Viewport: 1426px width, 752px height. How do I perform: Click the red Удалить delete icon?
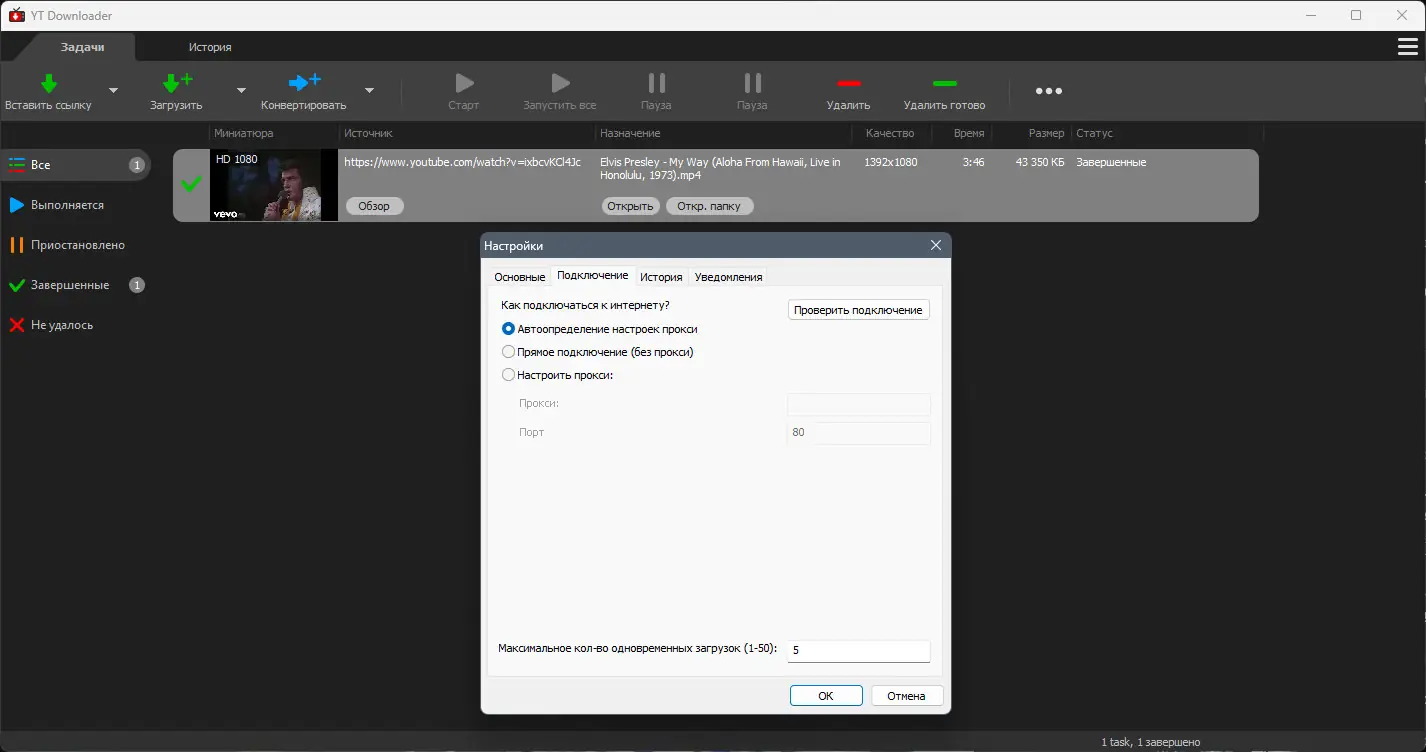848,84
